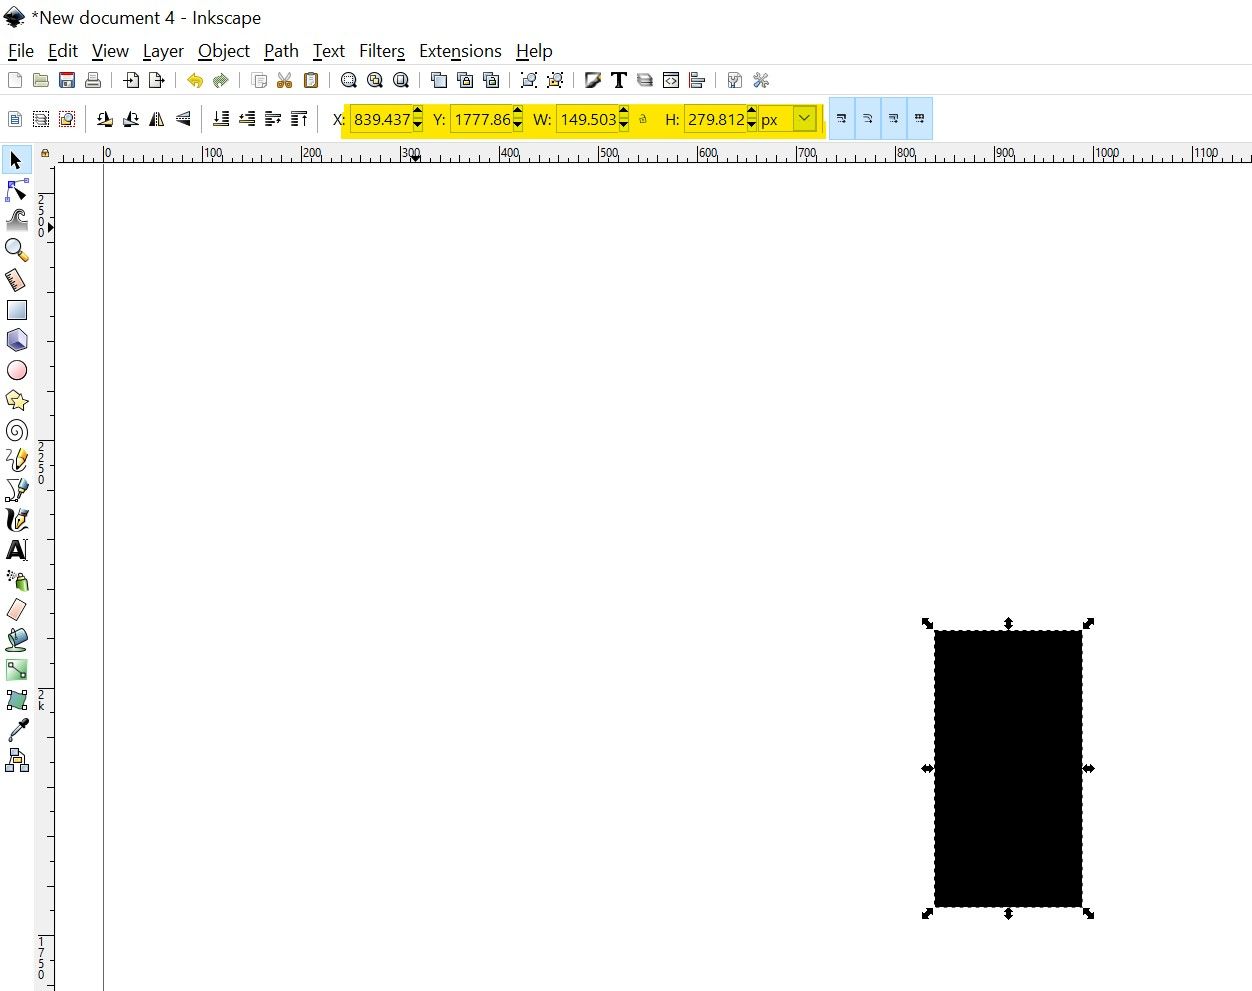Open the px units dropdown
This screenshot has width=1252, height=991.
tap(803, 118)
